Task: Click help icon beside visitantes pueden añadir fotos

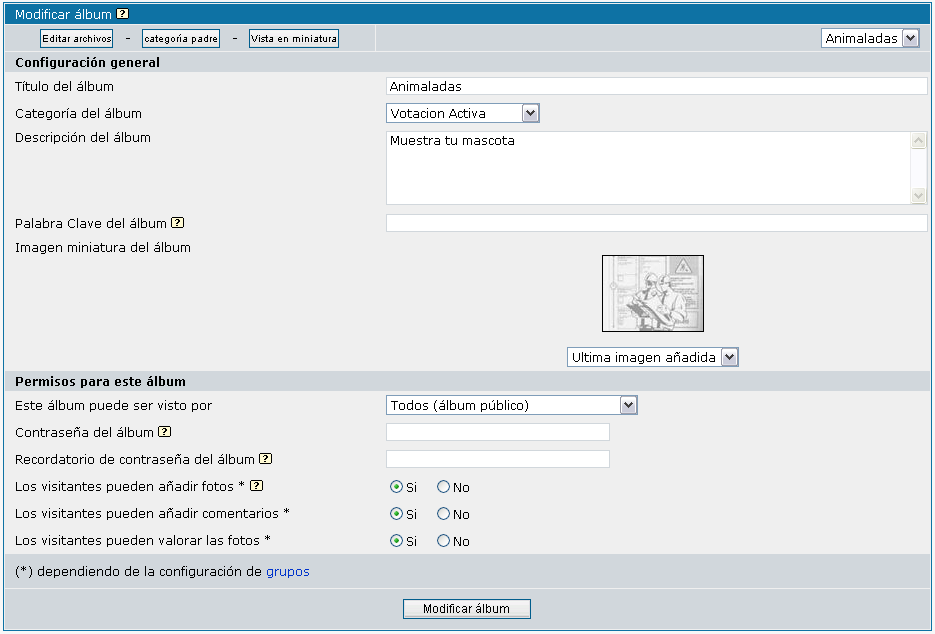Action: pos(256,486)
